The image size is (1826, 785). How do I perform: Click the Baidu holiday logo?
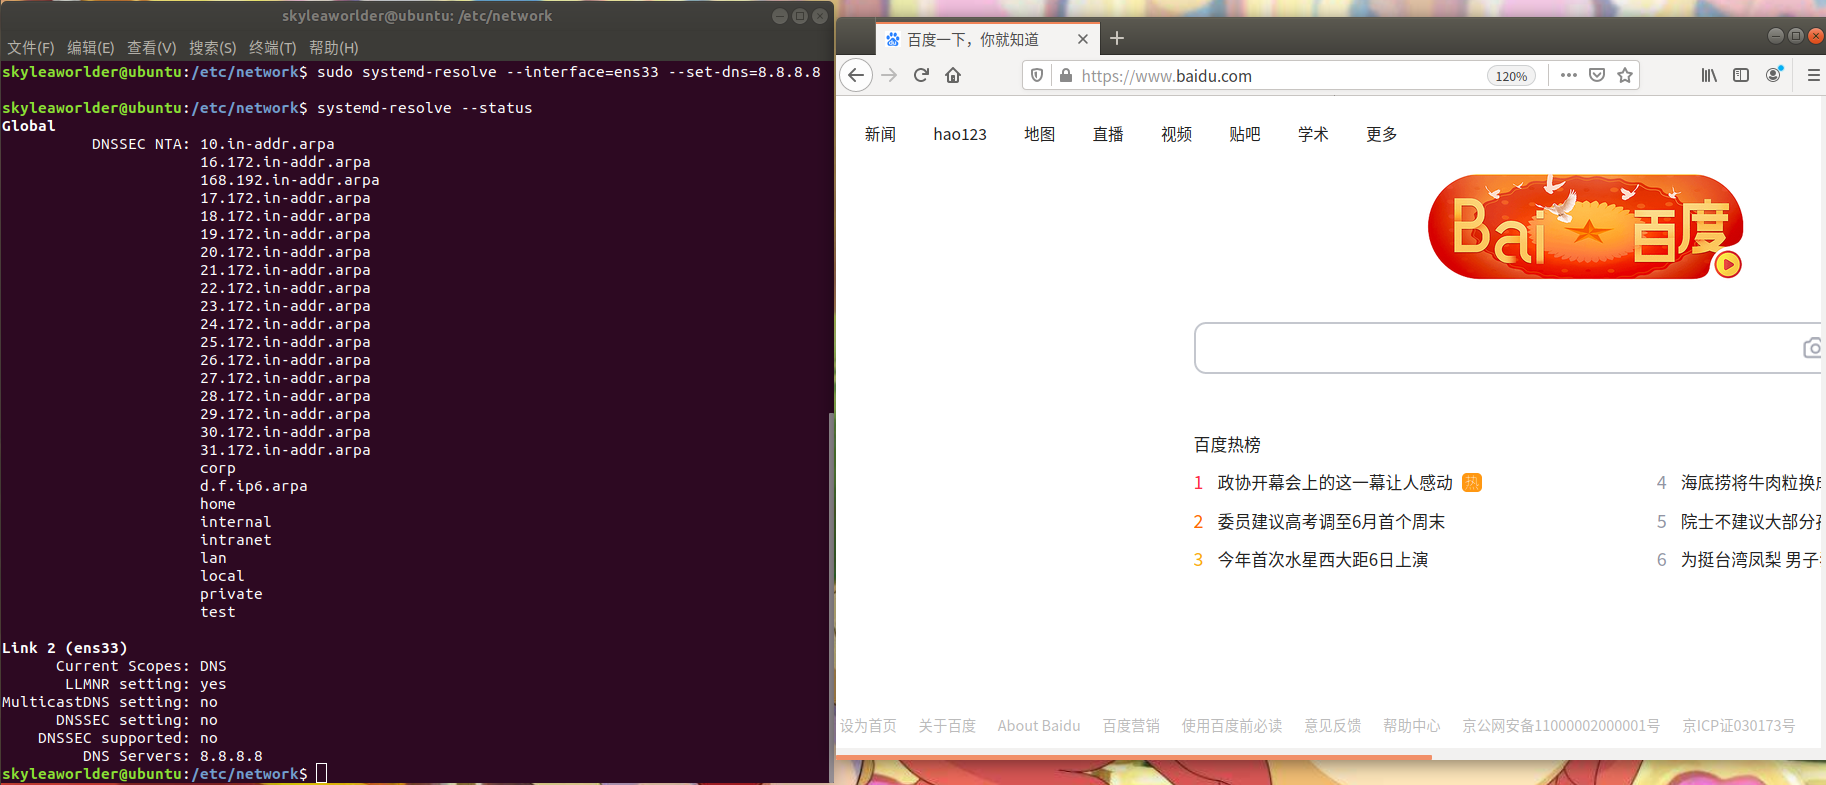[x=1585, y=227]
